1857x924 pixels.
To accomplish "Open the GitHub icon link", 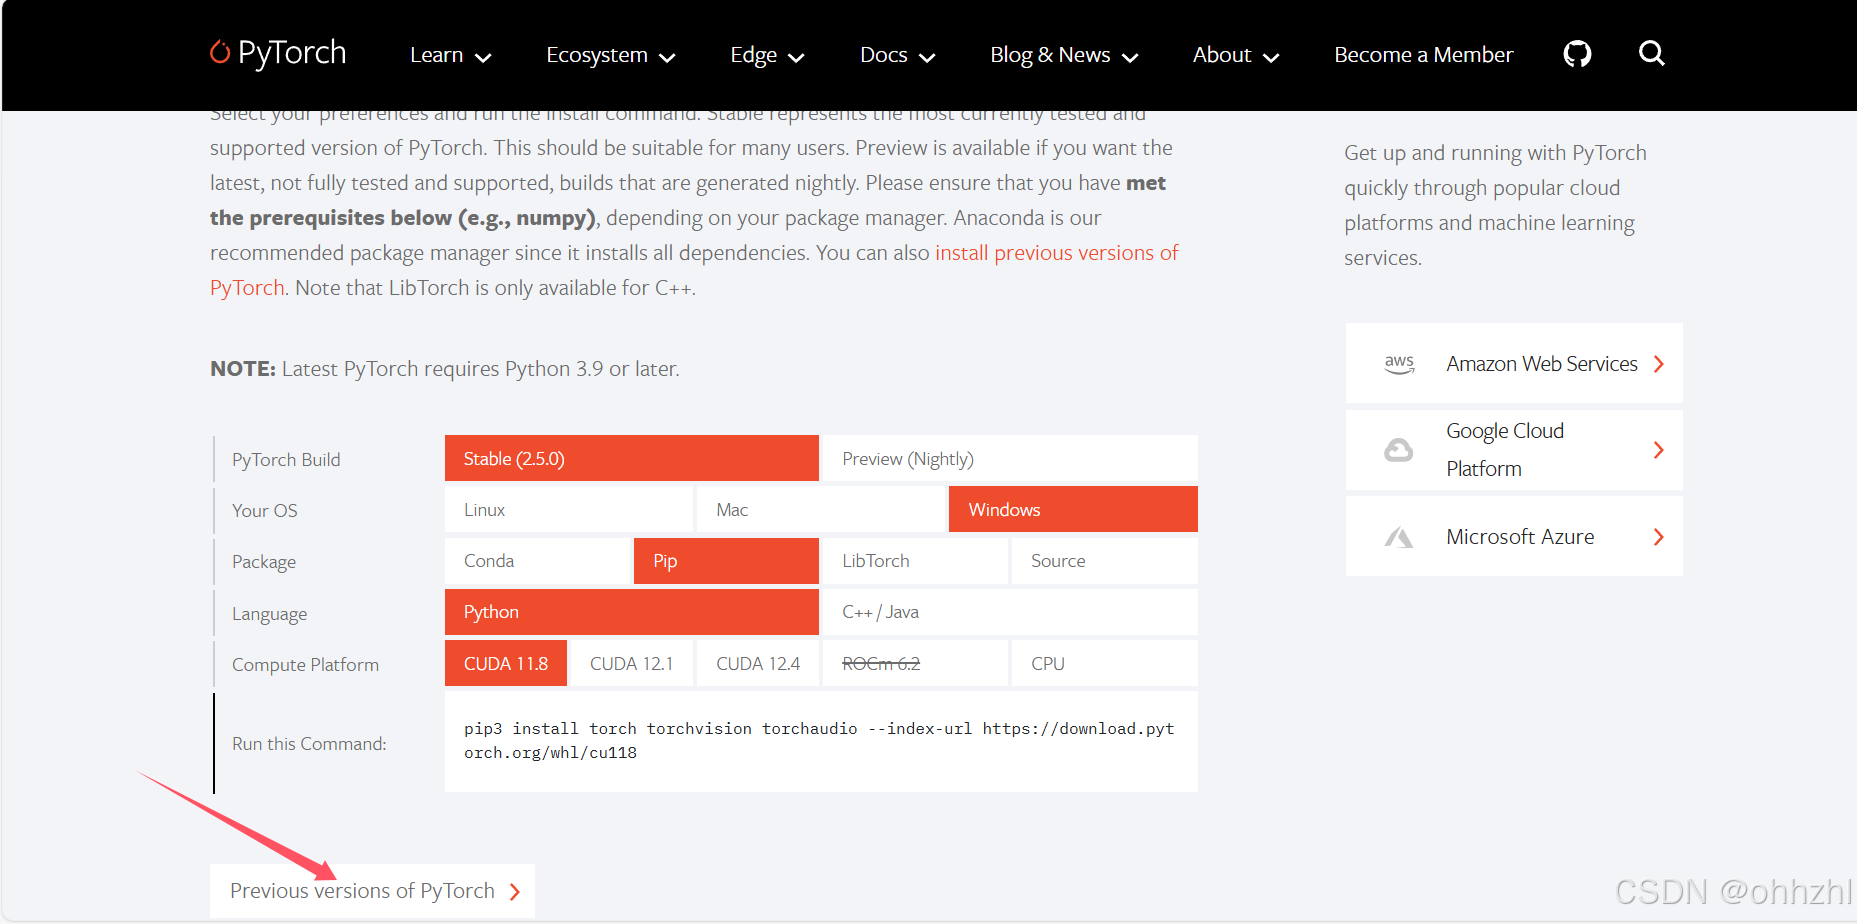I will (x=1577, y=54).
